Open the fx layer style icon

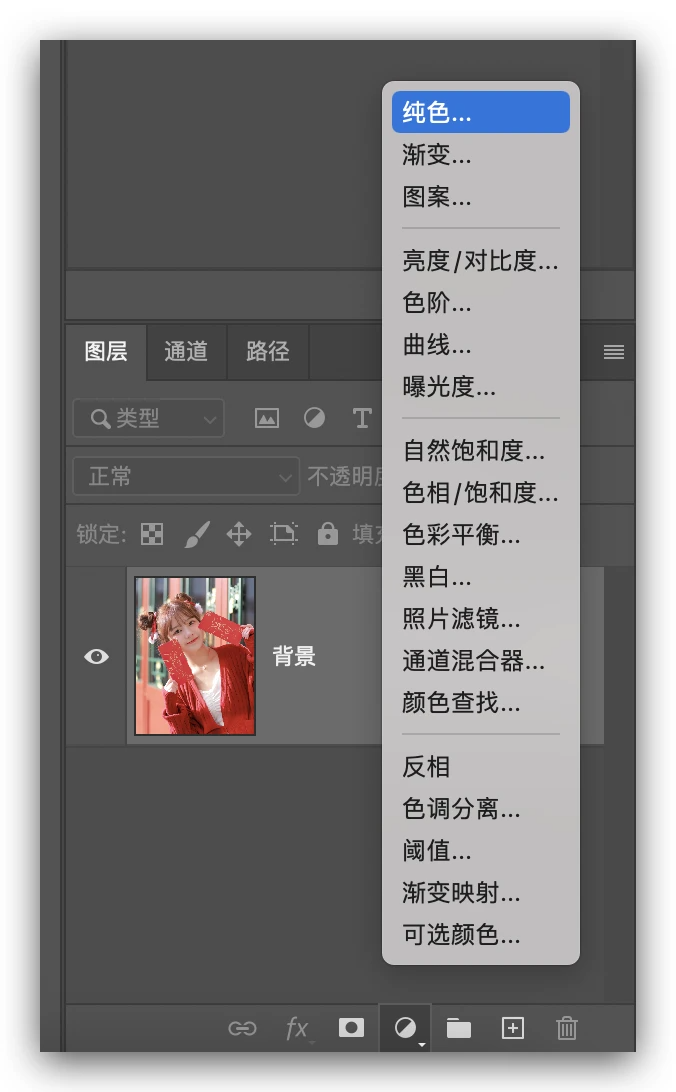click(x=297, y=1028)
